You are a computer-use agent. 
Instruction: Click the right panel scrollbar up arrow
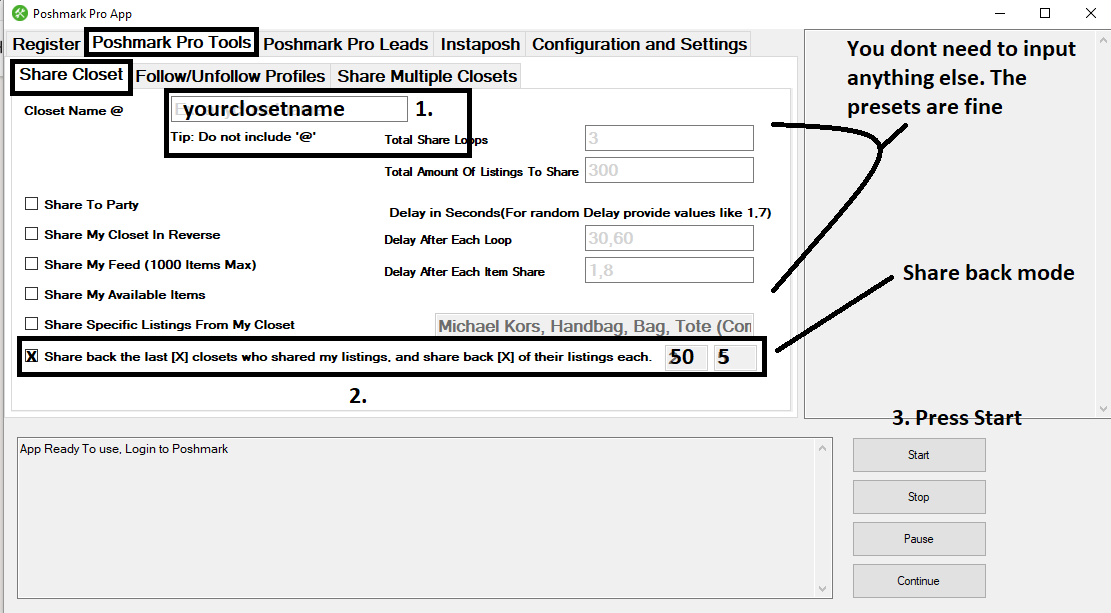point(1103,40)
